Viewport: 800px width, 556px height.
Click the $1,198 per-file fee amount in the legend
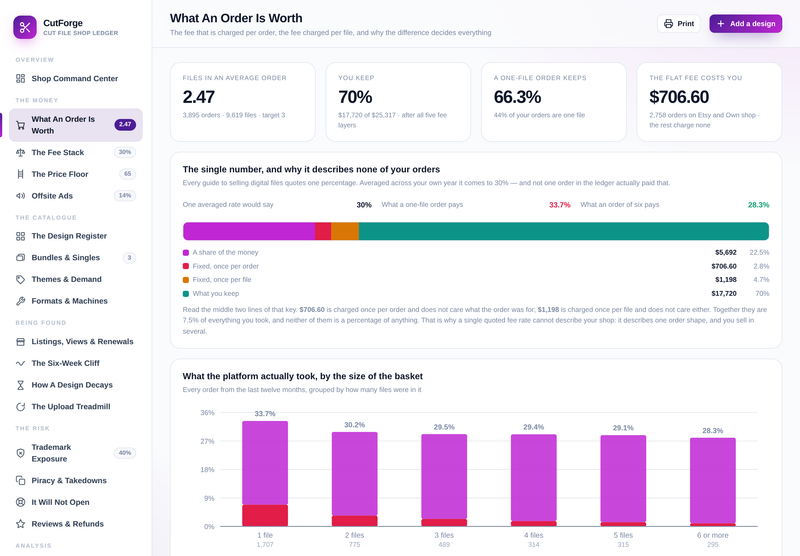pos(726,280)
